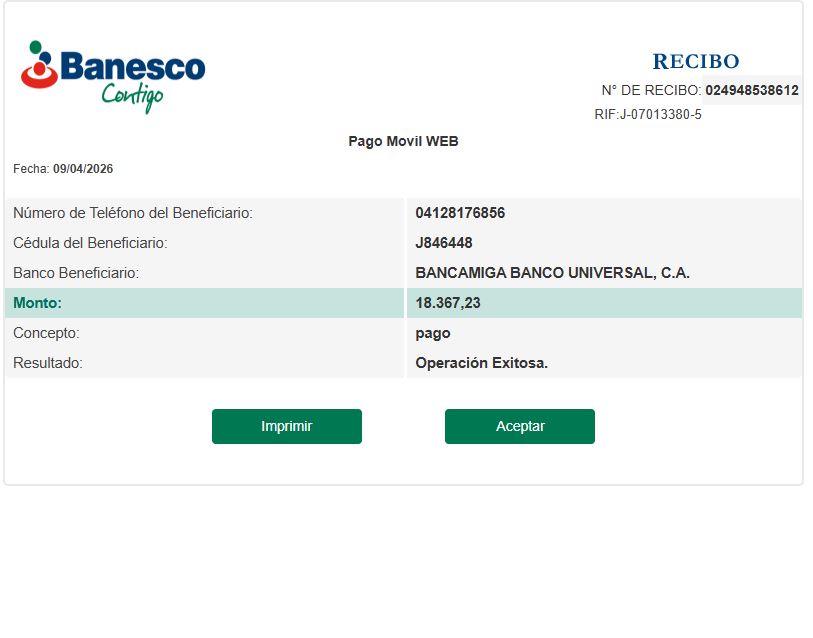
Task: Click the Pago Movil WEB title
Action: click(x=403, y=142)
